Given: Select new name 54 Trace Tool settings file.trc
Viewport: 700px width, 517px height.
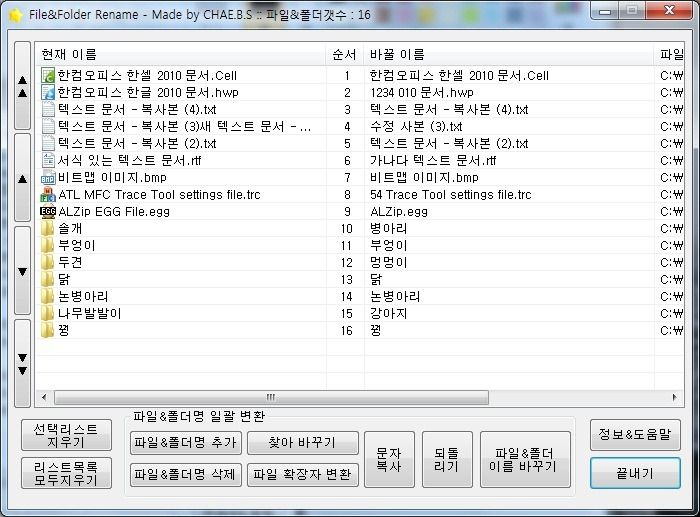Looking at the screenshot, I should coord(450,195).
